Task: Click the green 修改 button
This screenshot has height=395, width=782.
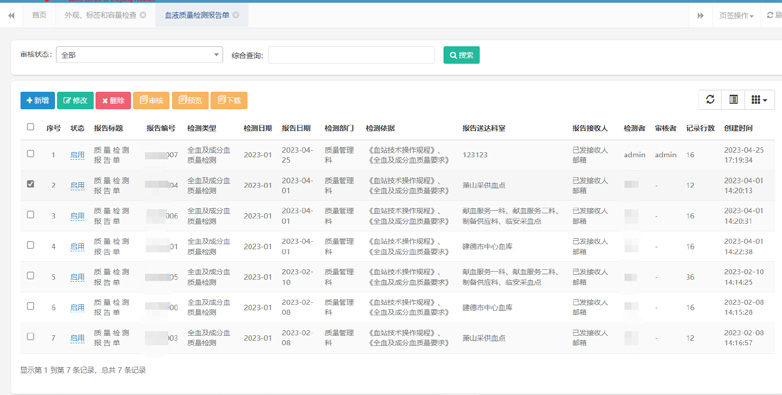Action: point(75,100)
